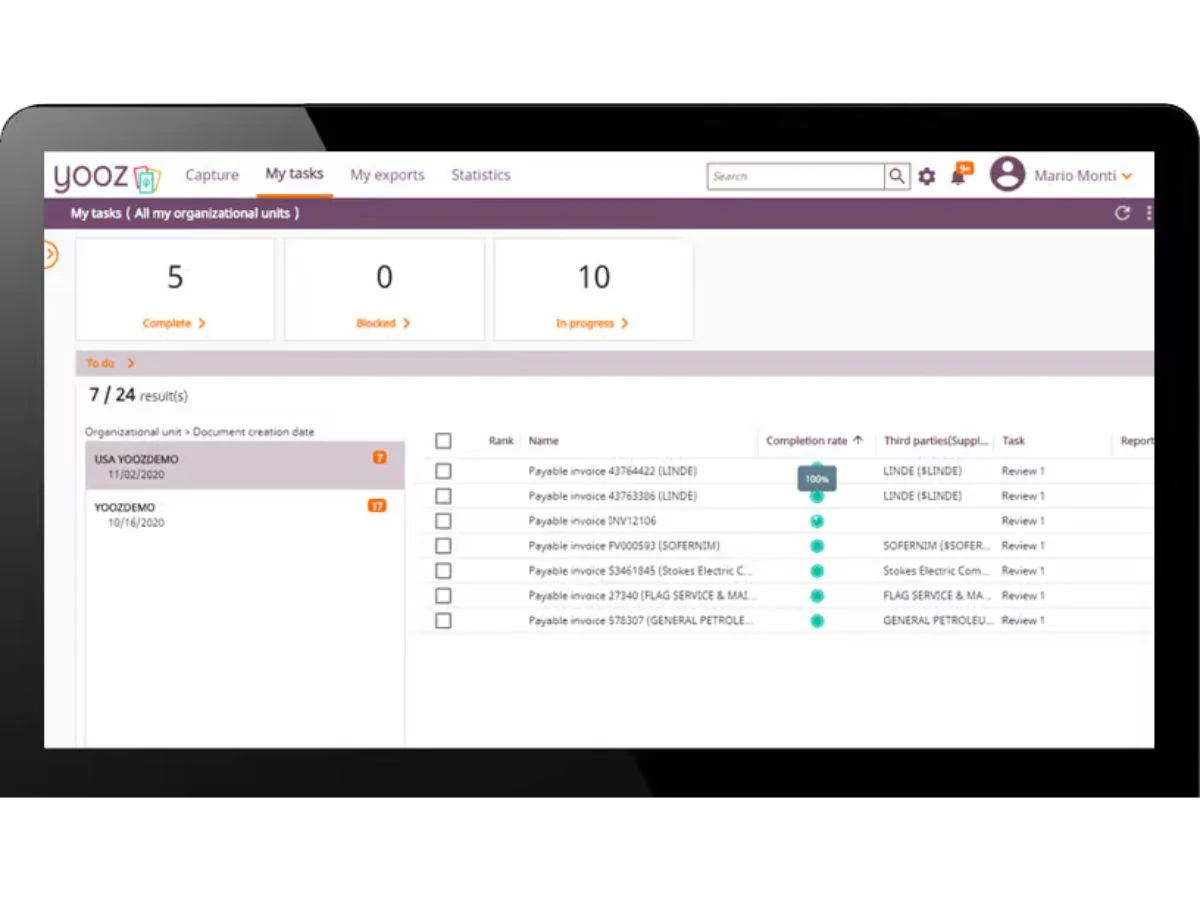
Task: Select YOOZDEMO organizational unit
Action: [245, 514]
